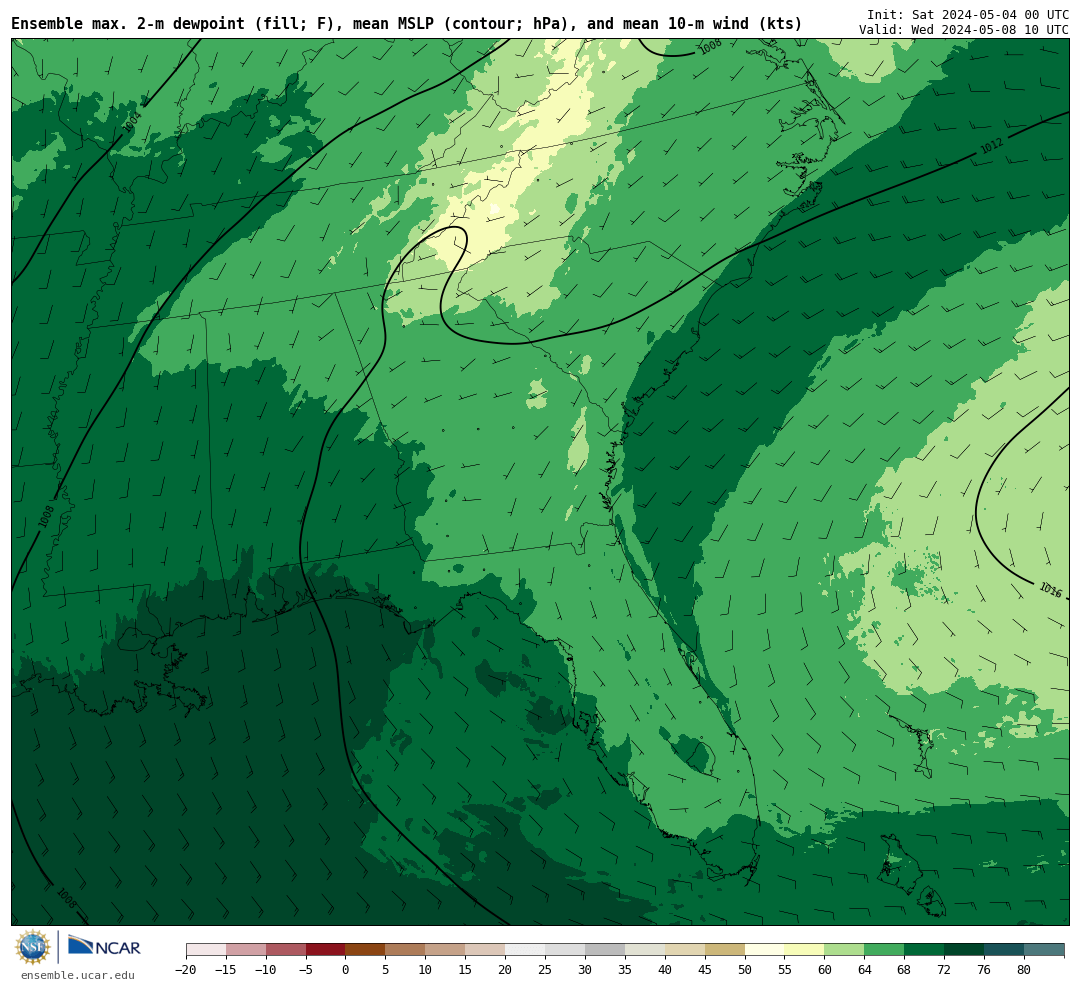This screenshot has width=1080, height=988.
Task: Click the Valid: Wed 2024-05-08 10 UTC text
Action: (964, 30)
